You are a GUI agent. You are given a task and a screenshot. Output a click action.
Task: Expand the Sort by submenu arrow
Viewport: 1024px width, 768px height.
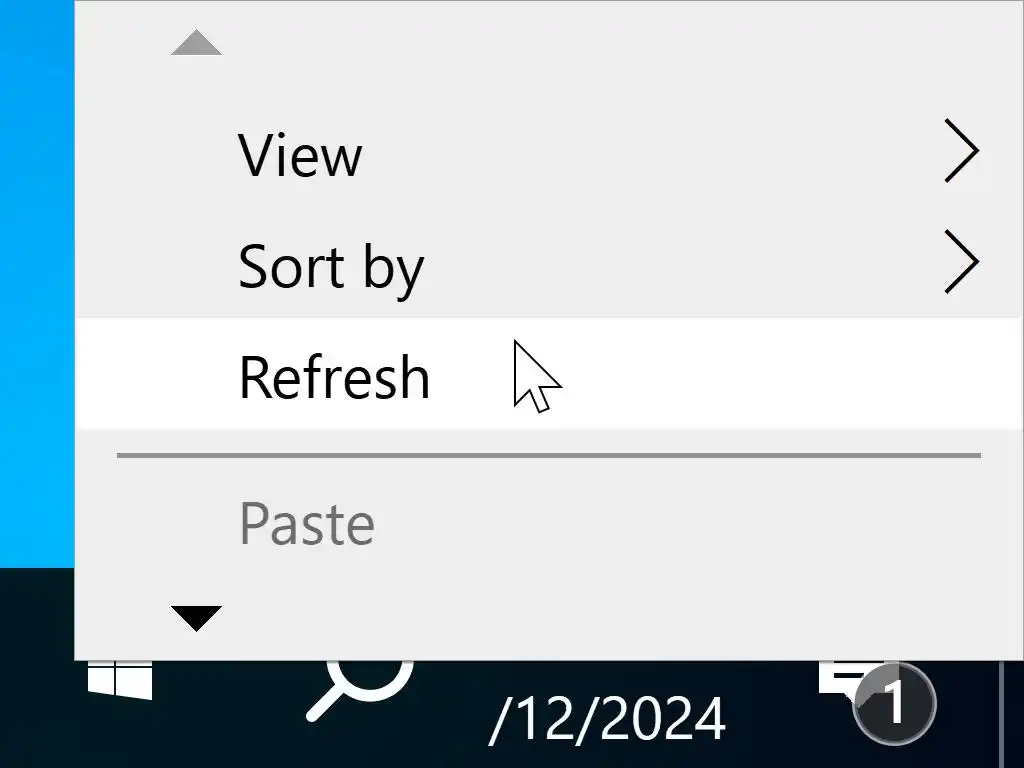(x=960, y=266)
